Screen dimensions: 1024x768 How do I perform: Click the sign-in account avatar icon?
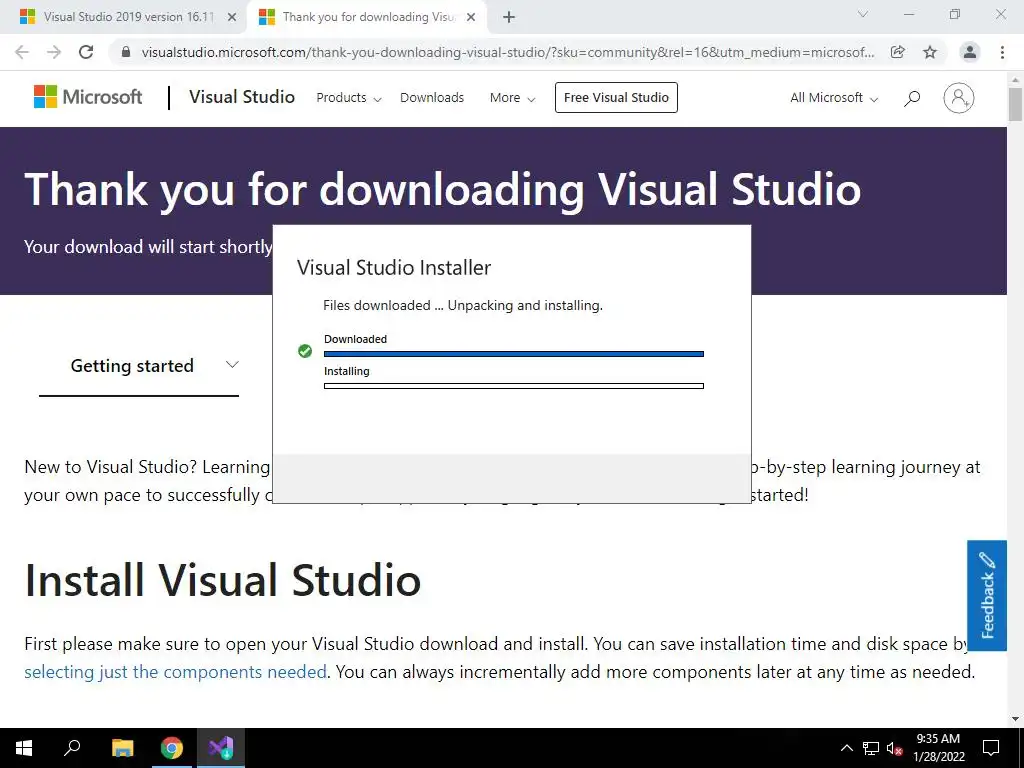(x=958, y=98)
